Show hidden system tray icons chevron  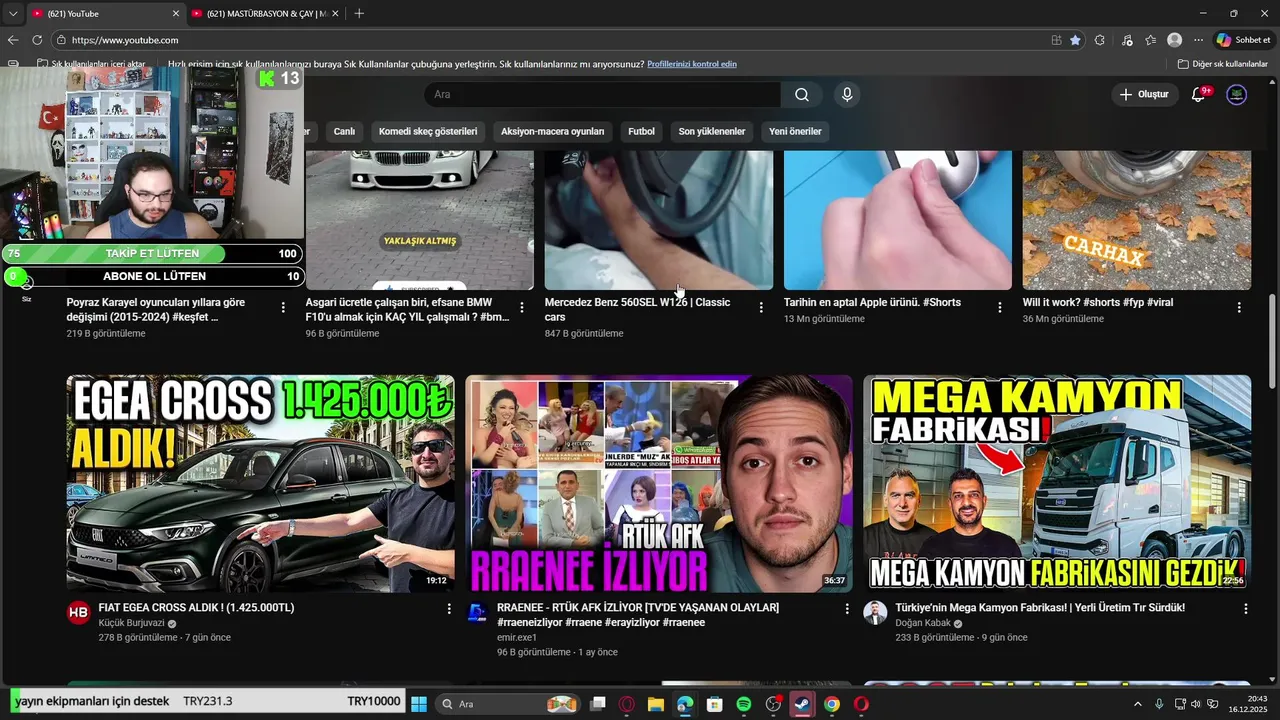coord(1137,704)
